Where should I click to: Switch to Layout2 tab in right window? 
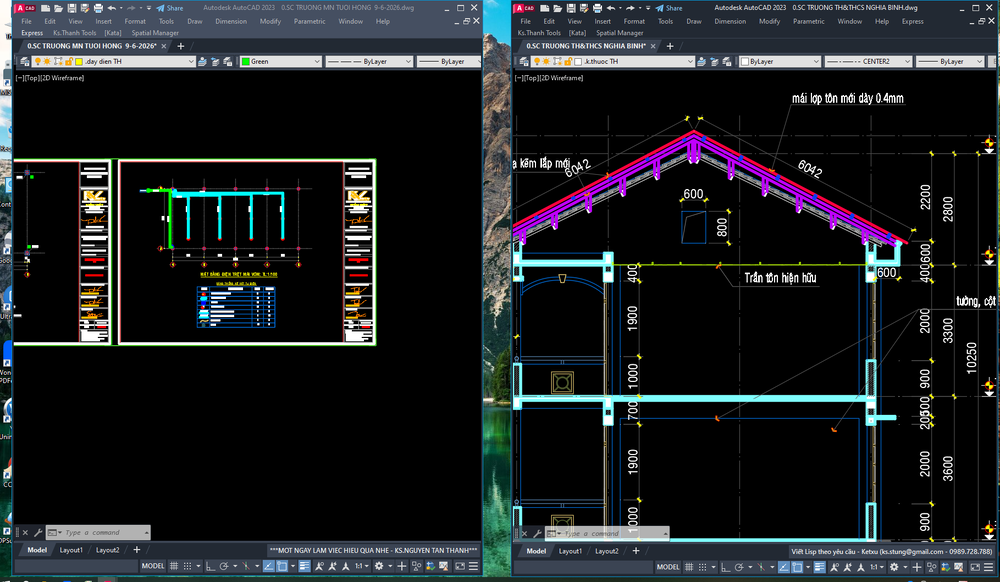pyautogui.click(x=607, y=551)
